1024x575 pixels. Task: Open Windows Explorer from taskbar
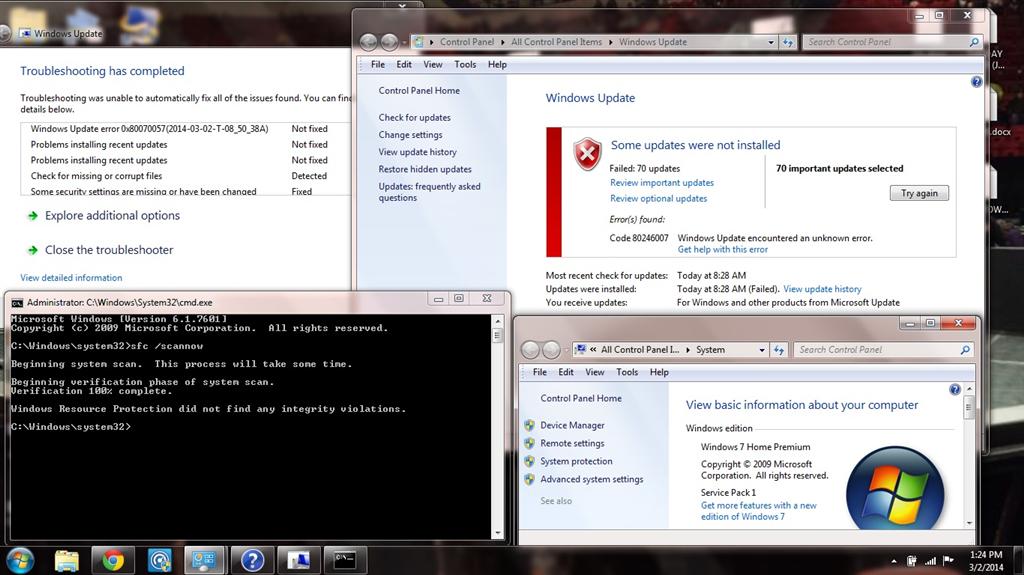(x=66, y=560)
